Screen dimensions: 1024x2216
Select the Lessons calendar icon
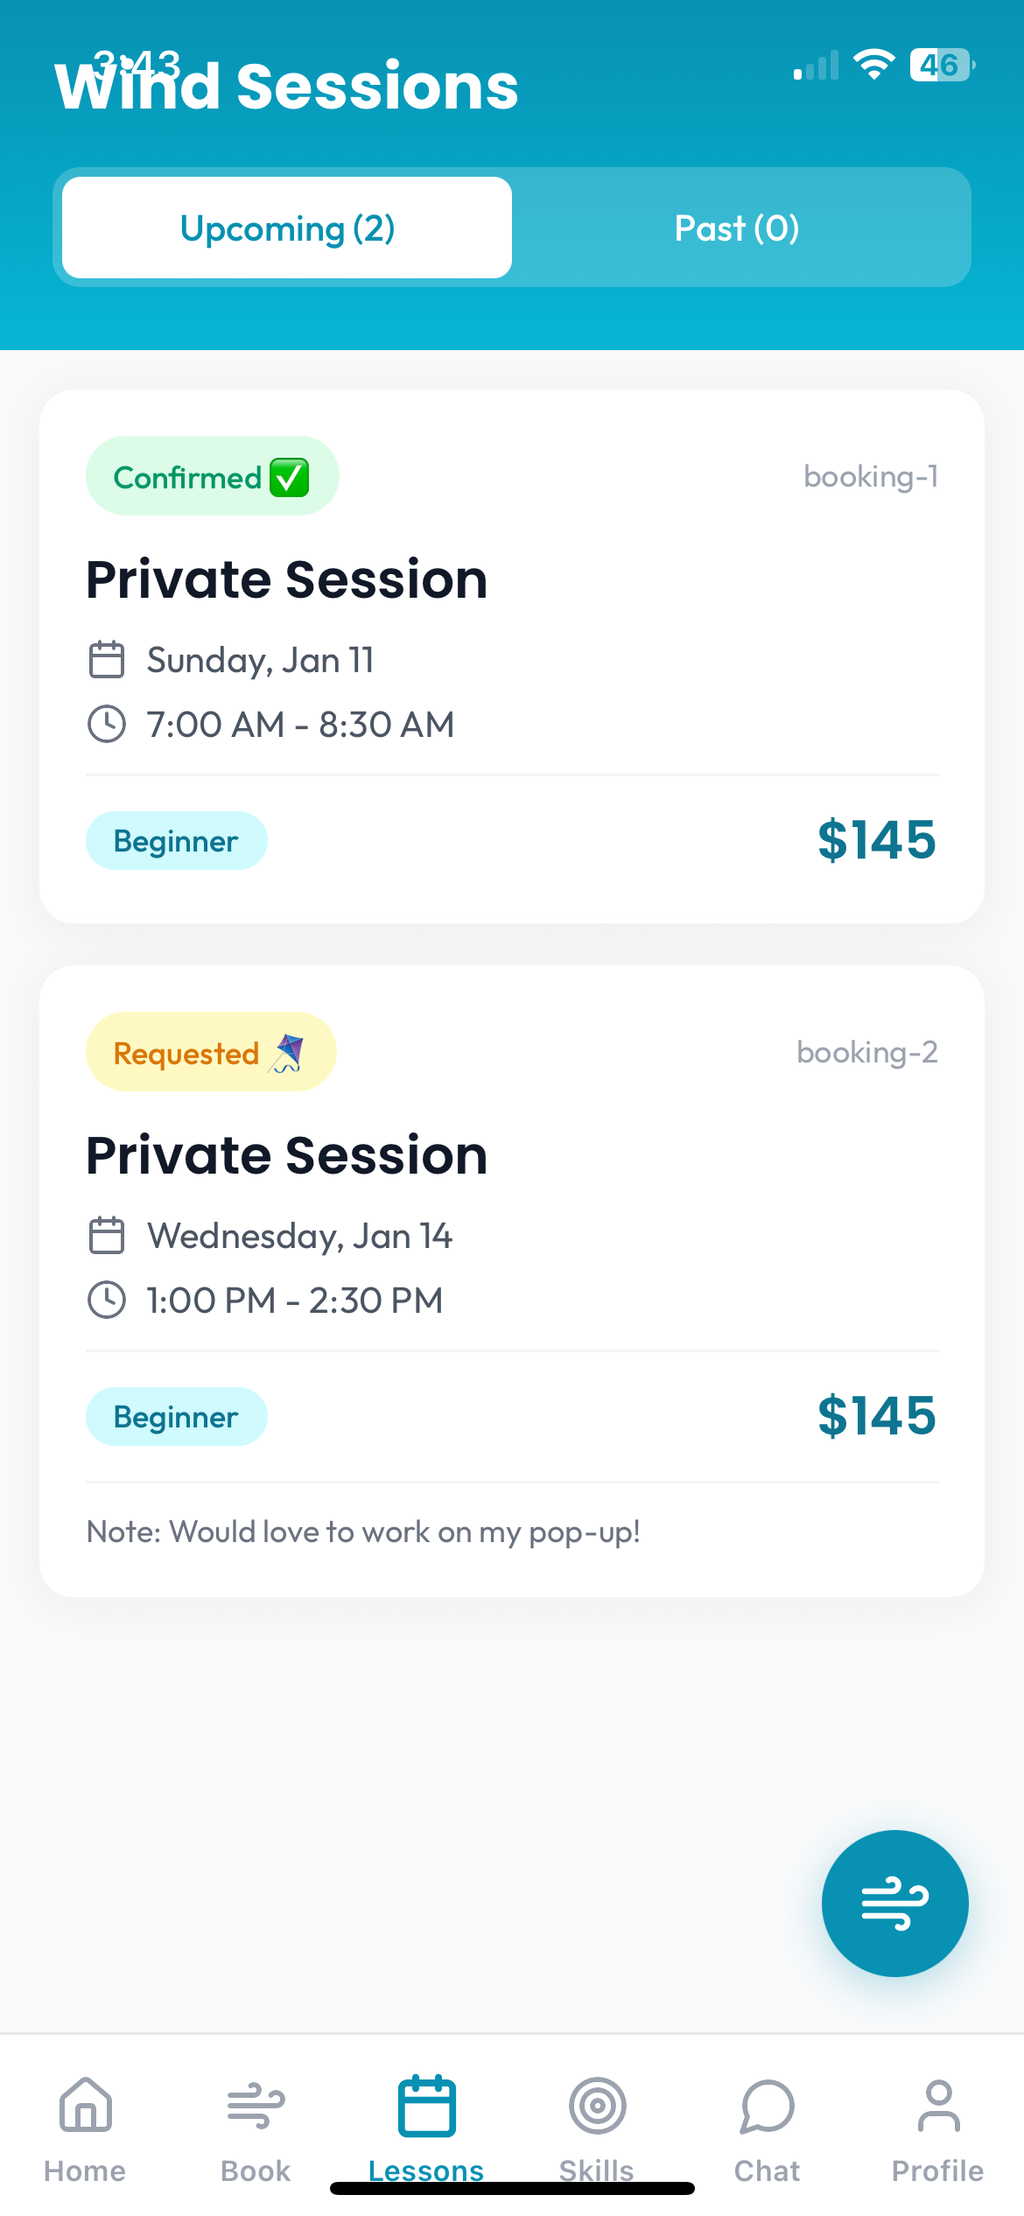426,2106
